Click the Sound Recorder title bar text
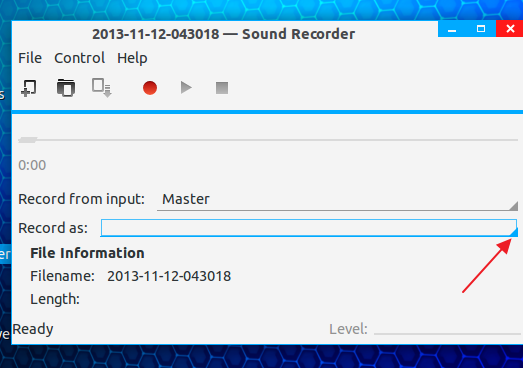Image resolution: width=523 pixels, height=368 pixels. point(223,34)
